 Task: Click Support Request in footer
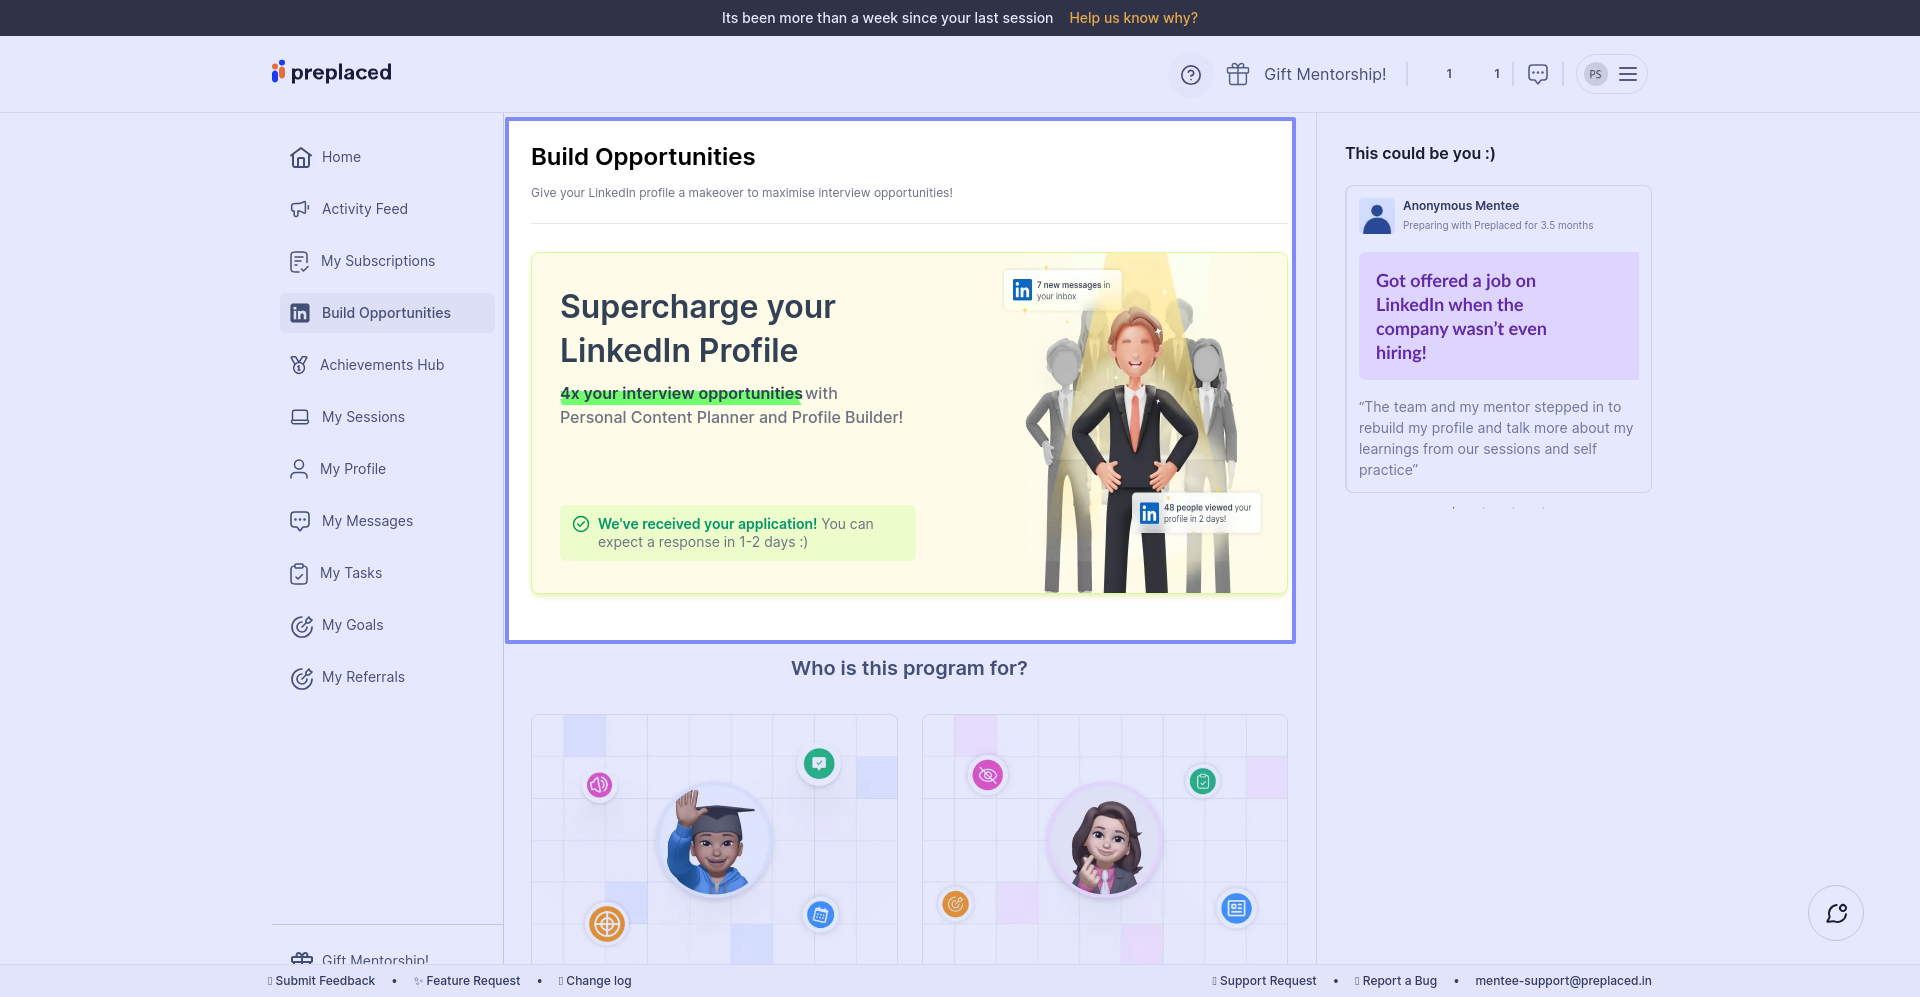(x=1264, y=981)
